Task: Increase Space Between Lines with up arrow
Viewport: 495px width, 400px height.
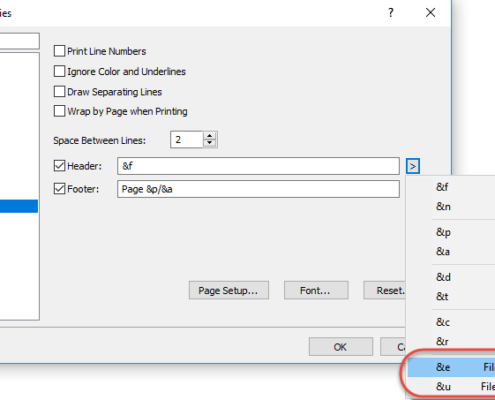Action: point(210,136)
